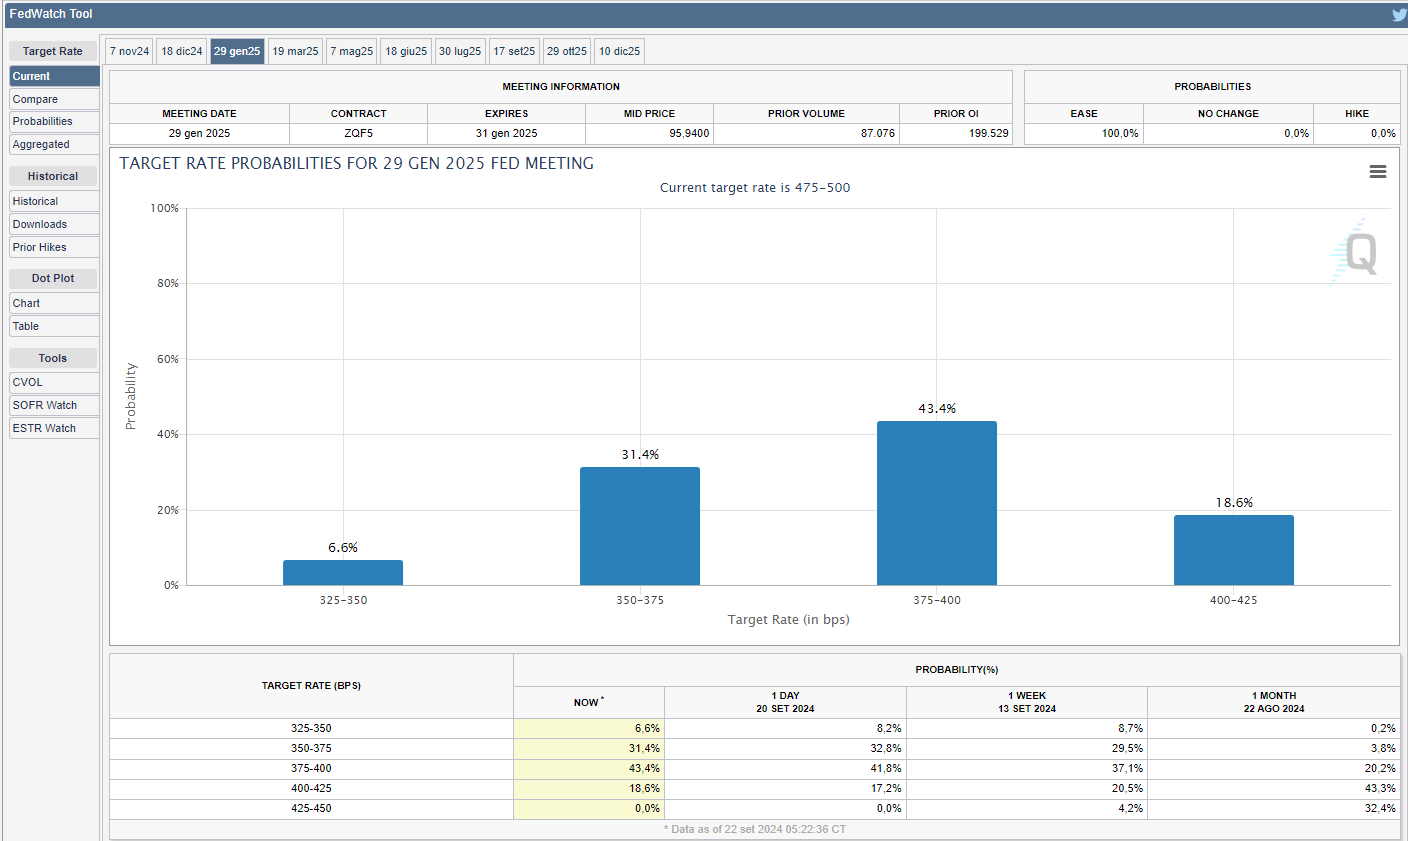Open the Dot Plot Table

54,326
